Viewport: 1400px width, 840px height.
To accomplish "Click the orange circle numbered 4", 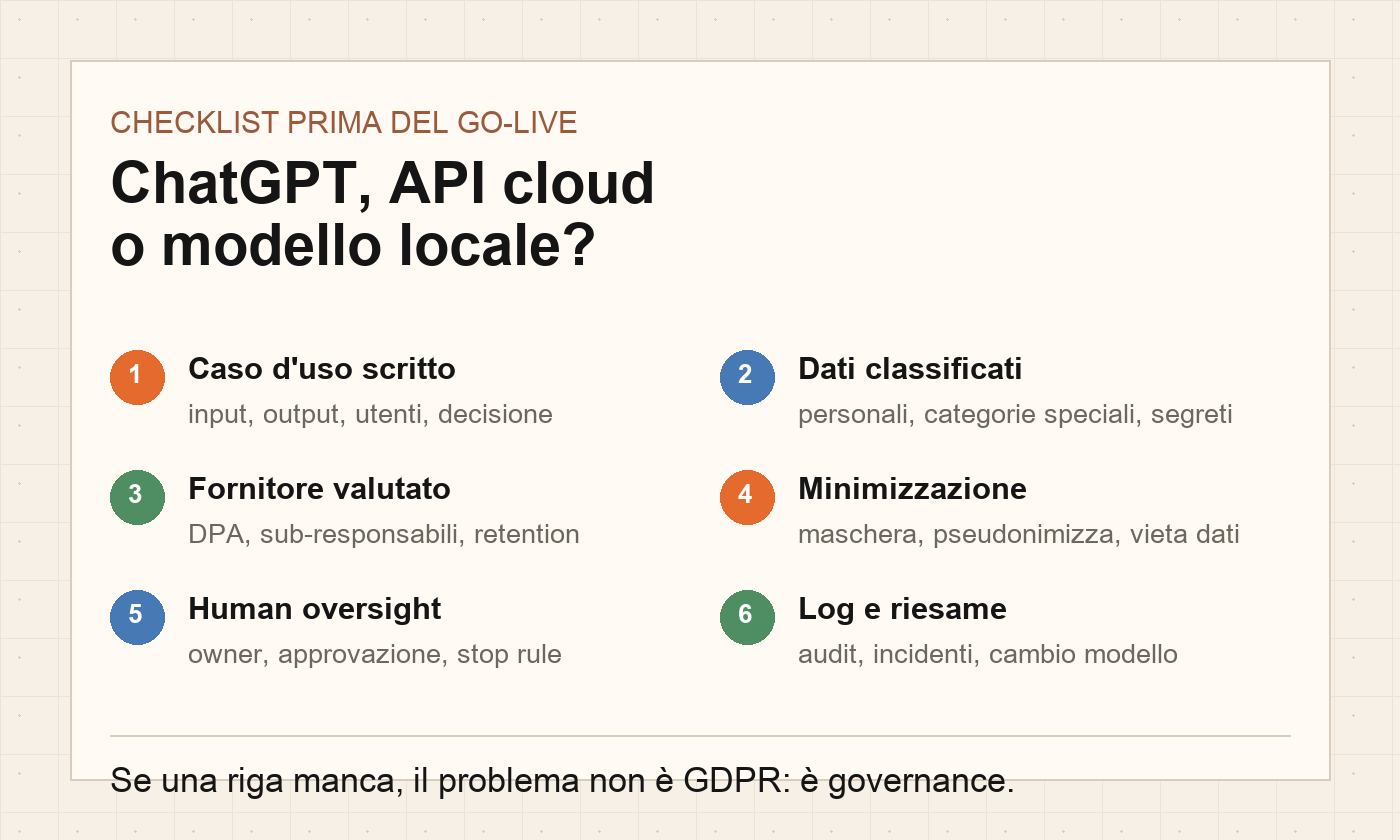I will coord(747,497).
